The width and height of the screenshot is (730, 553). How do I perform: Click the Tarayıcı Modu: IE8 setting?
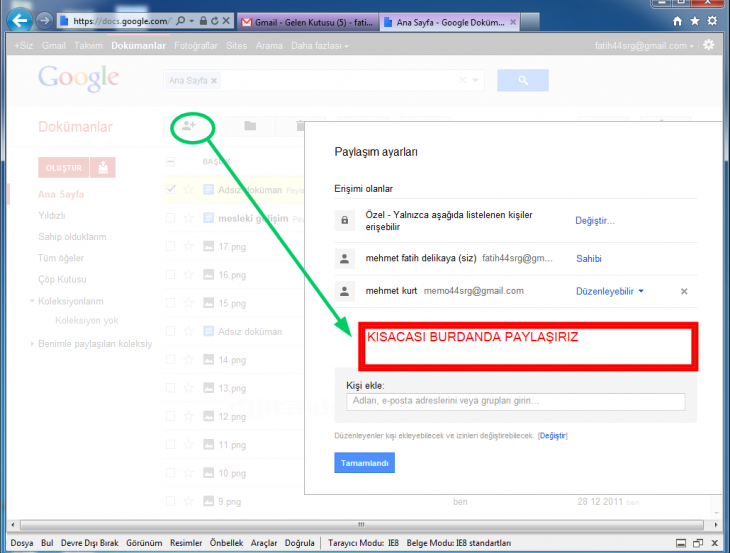click(363, 543)
